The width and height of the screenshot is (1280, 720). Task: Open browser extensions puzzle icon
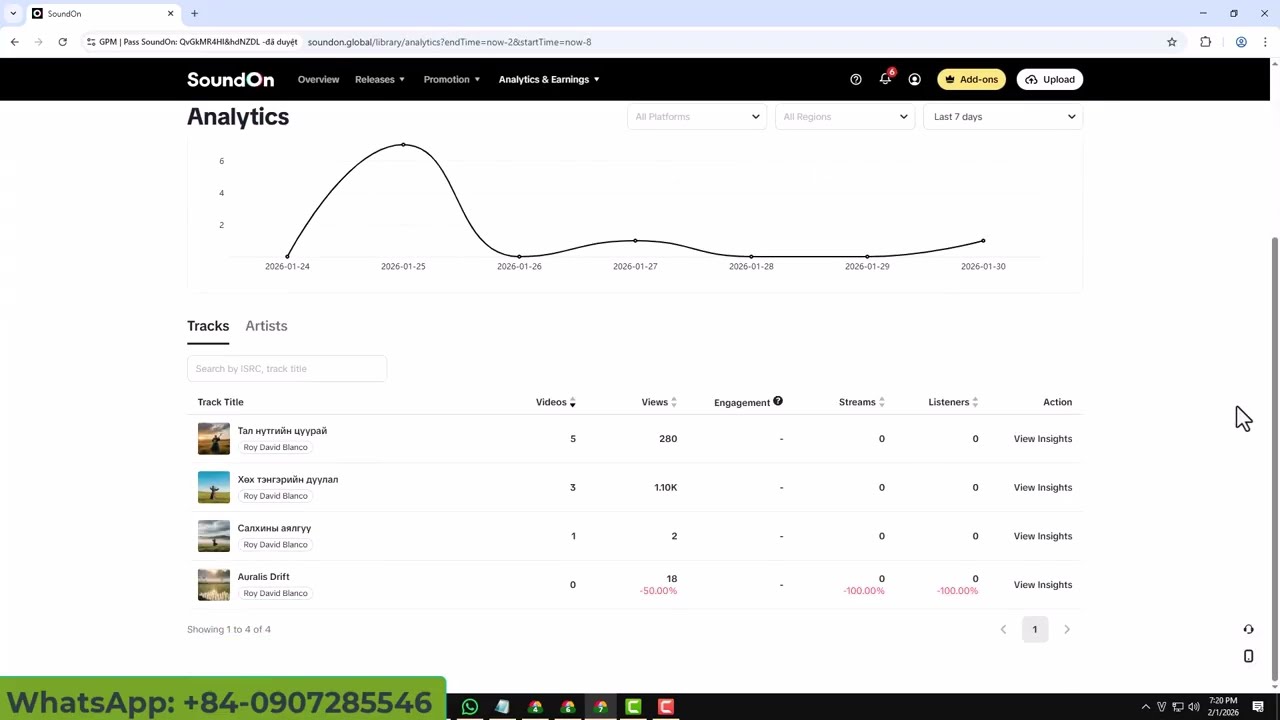tap(1205, 42)
